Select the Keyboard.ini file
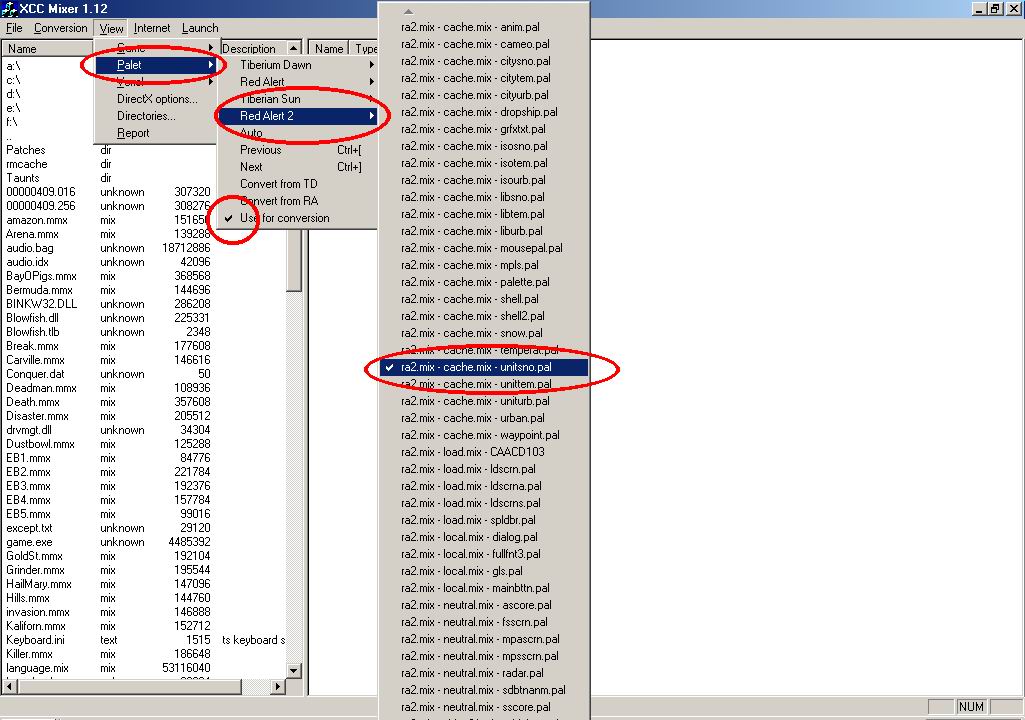This screenshot has width=1025, height=720. coord(35,640)
